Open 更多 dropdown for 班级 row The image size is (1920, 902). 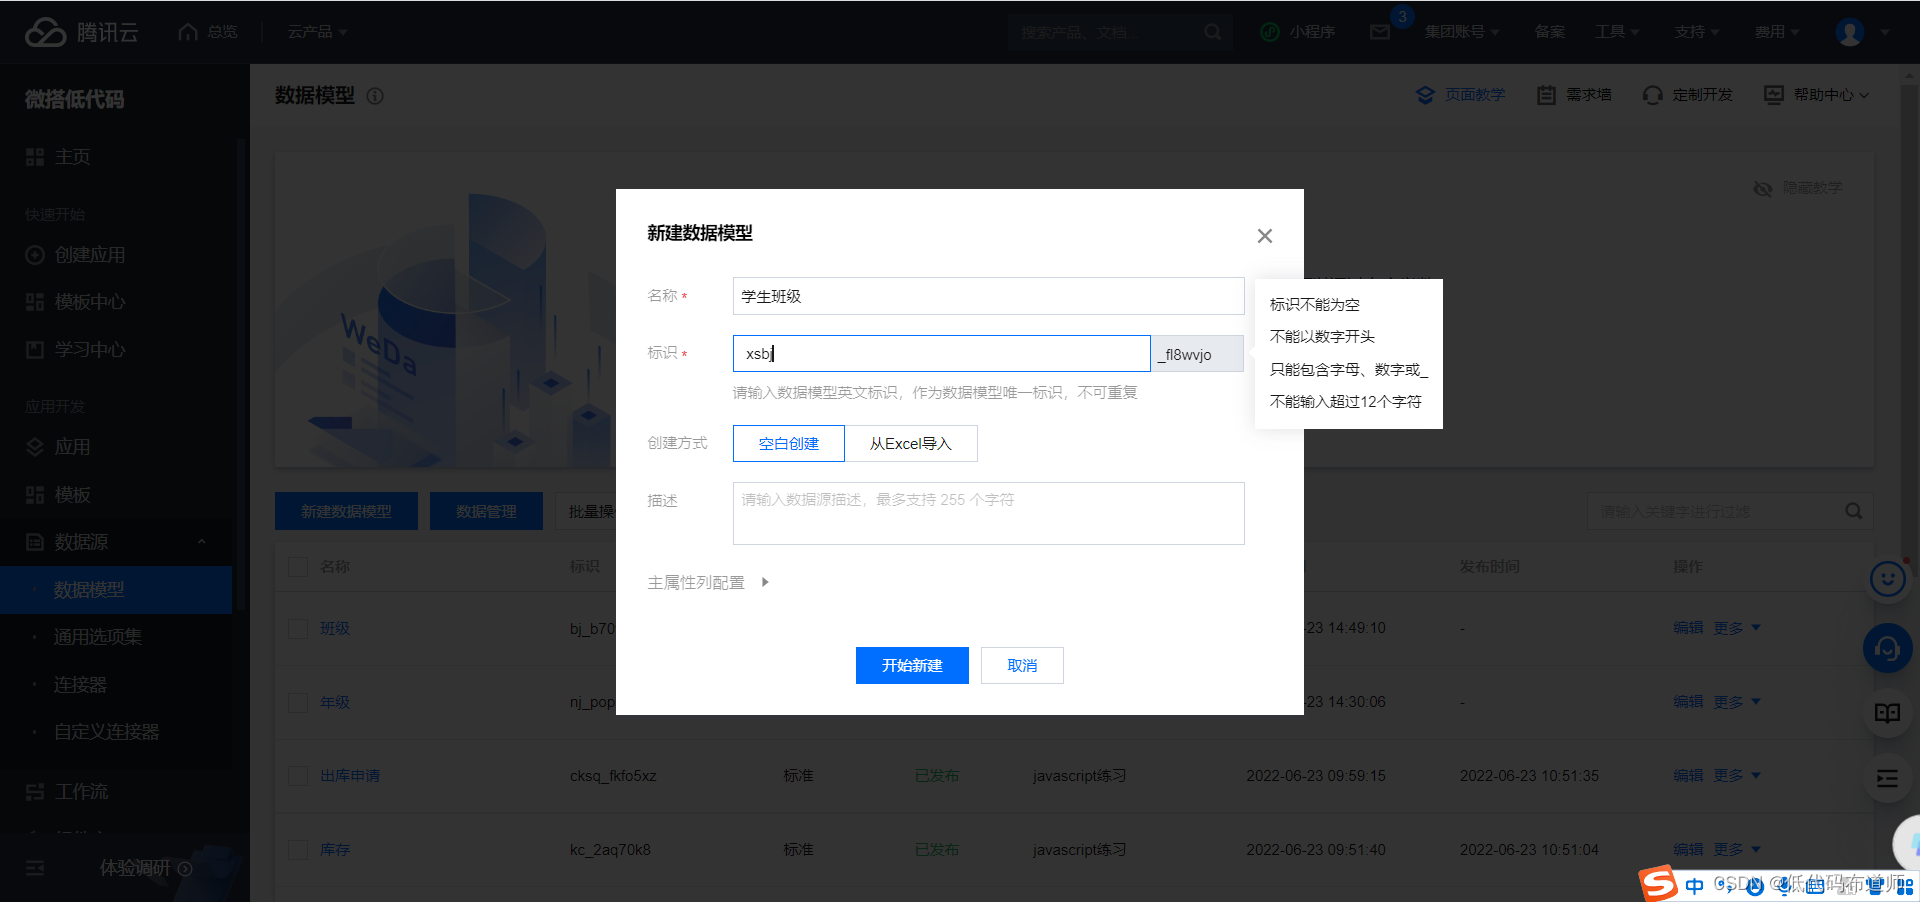click(x=1737, y=628)
